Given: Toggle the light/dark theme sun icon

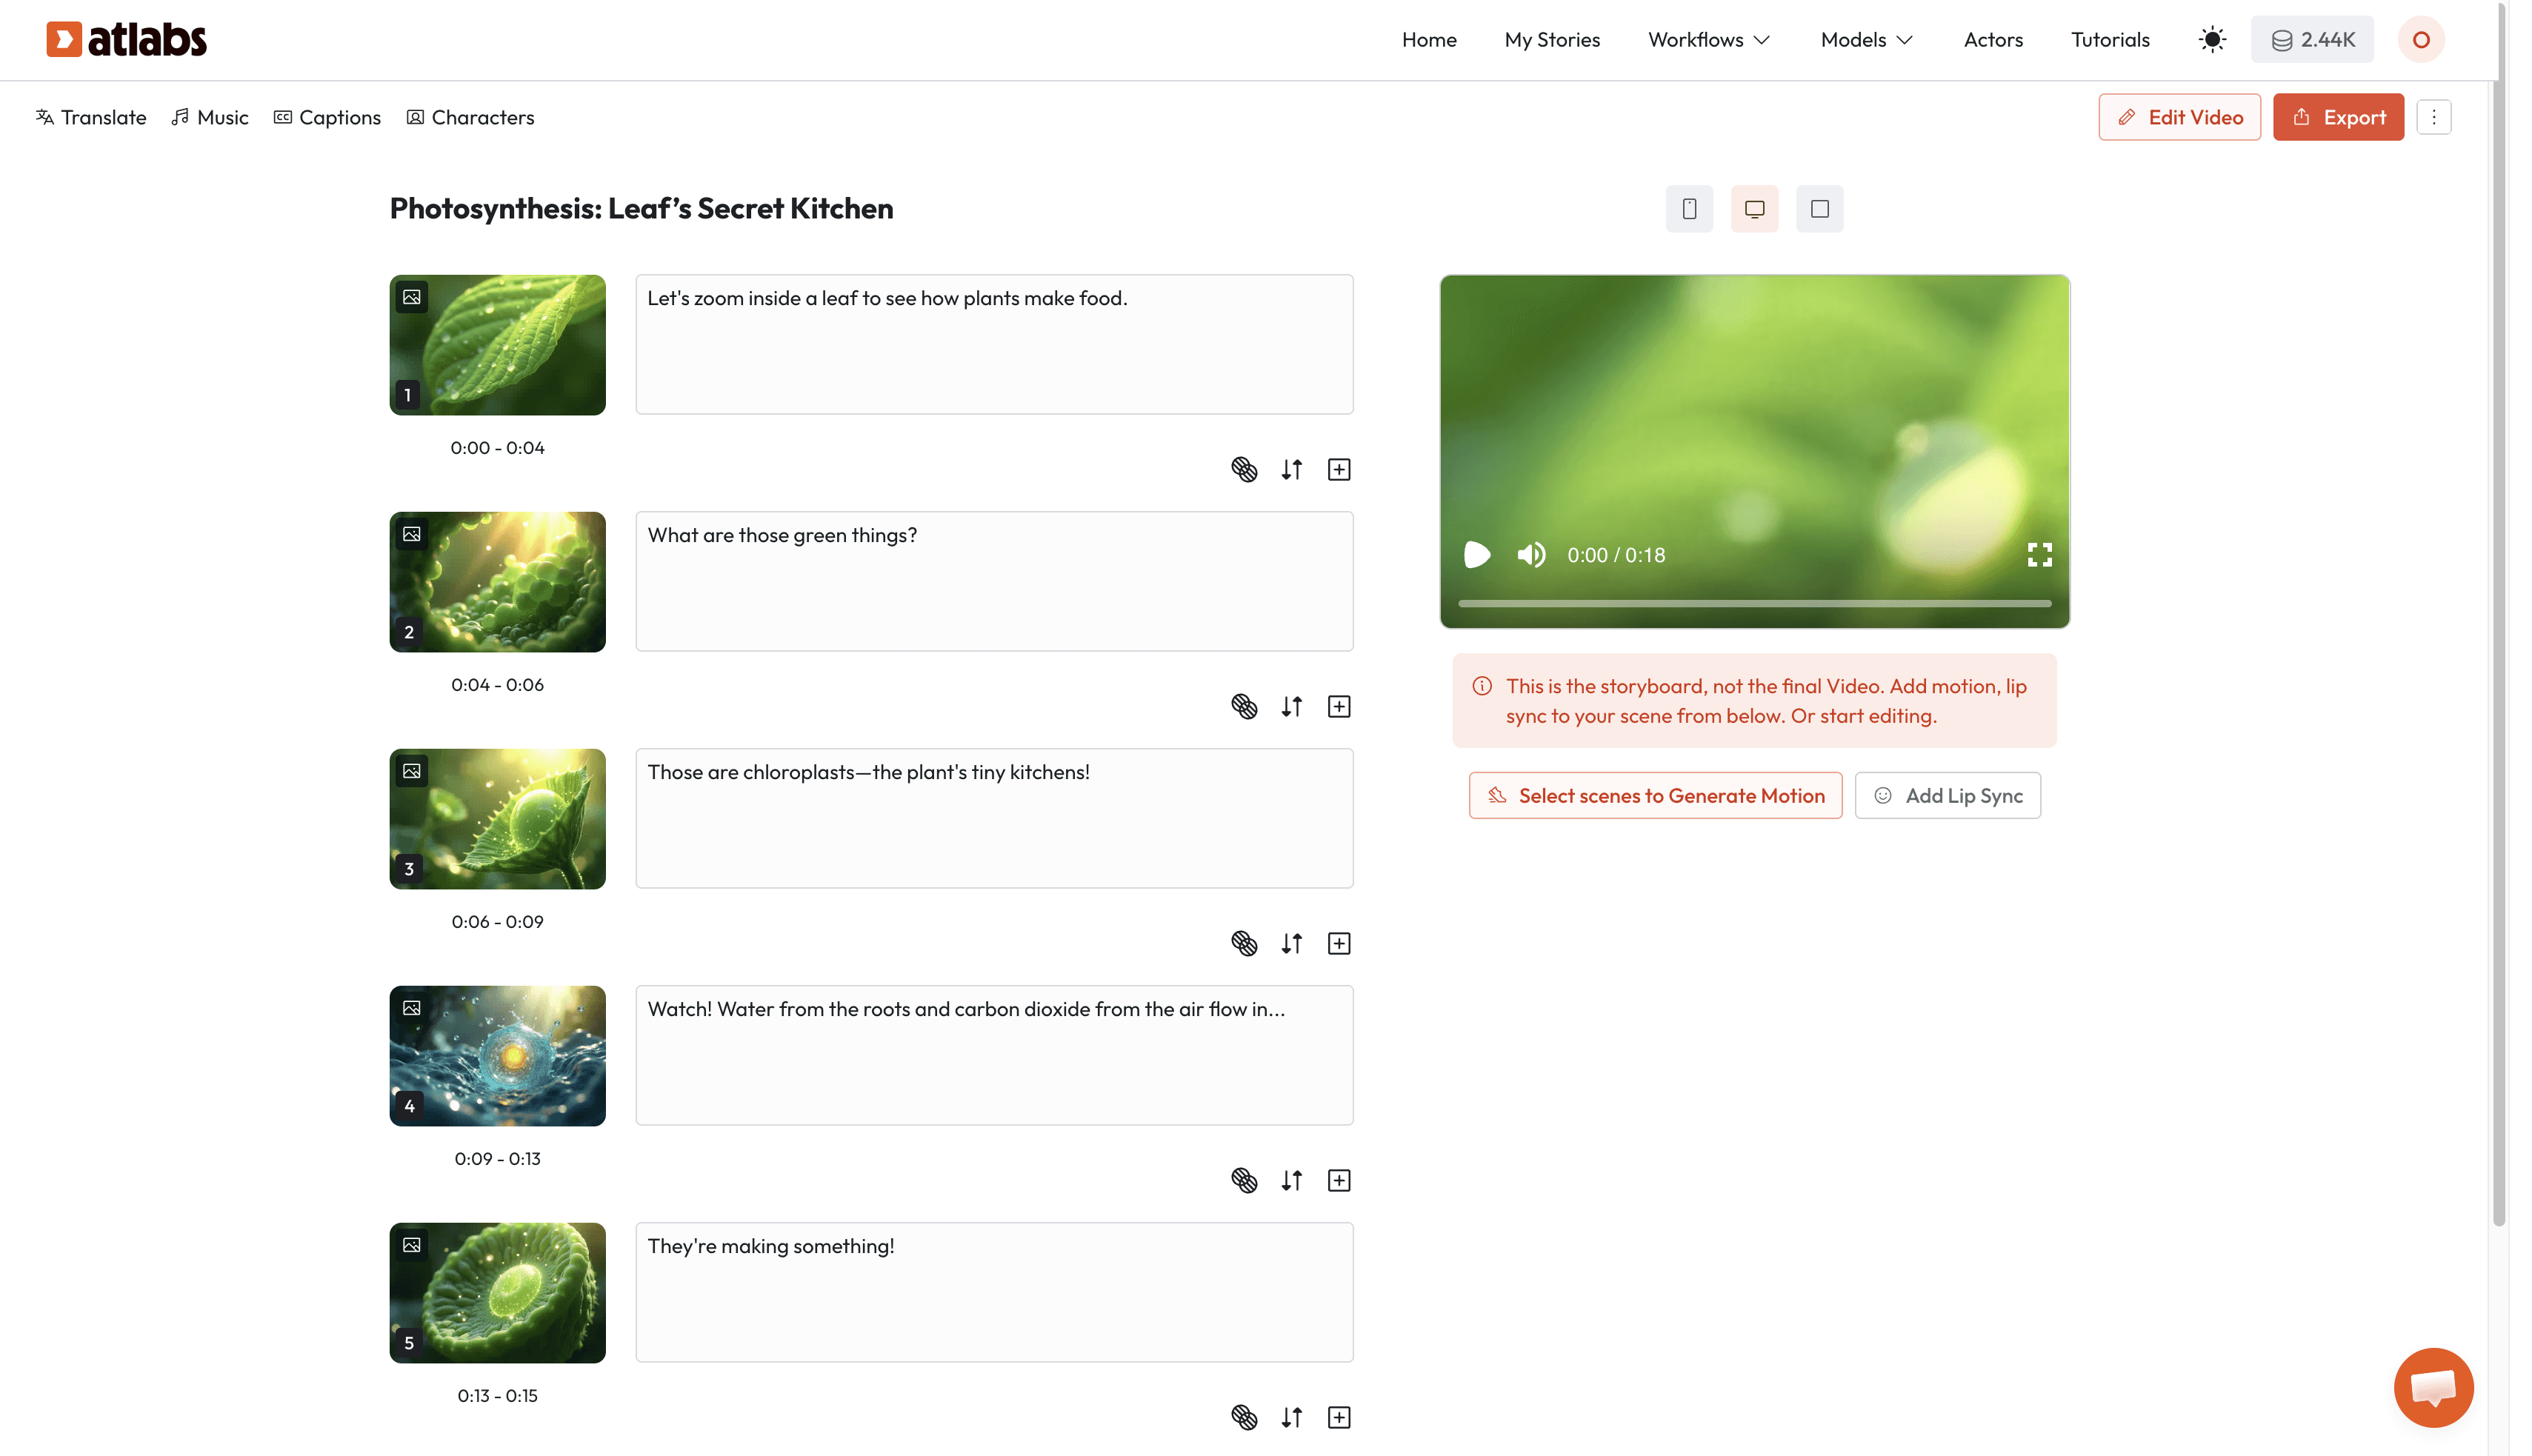Looking at the screenshot, I should (x=2212, y=40).
